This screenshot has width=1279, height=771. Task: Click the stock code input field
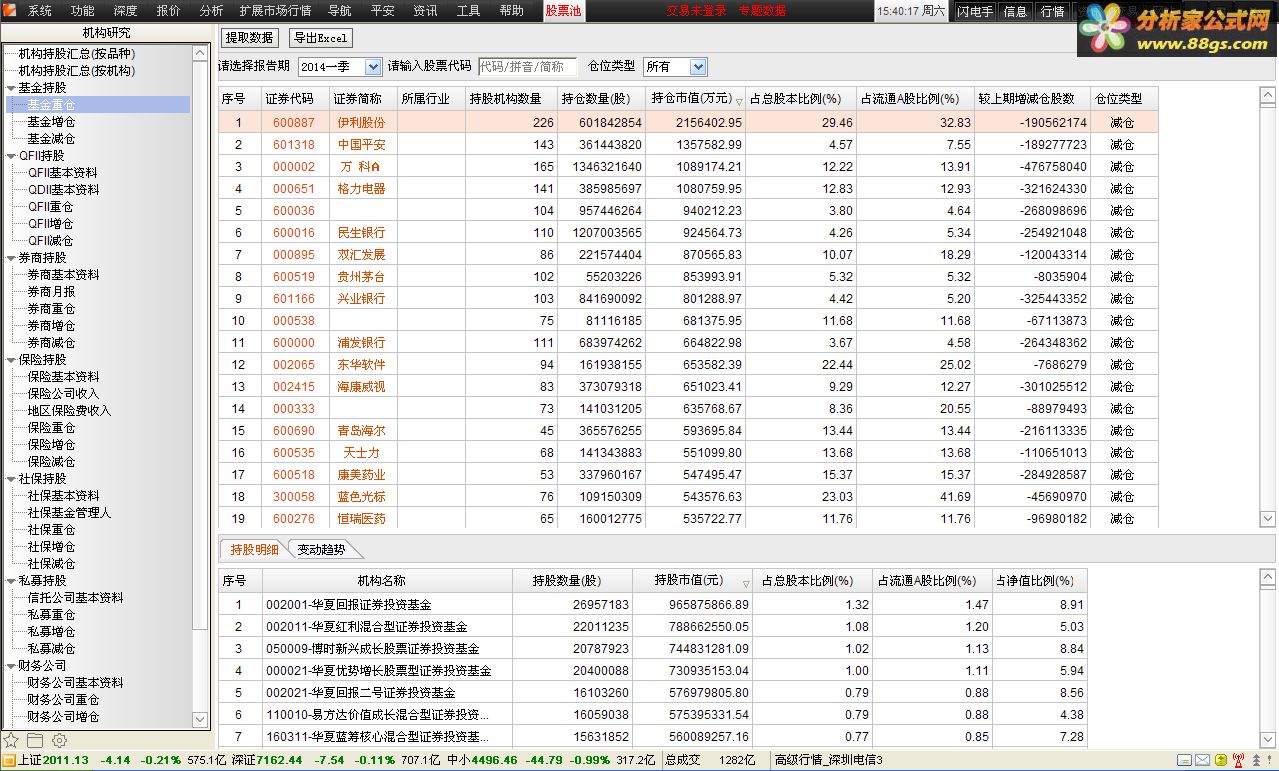click(528, 67)
